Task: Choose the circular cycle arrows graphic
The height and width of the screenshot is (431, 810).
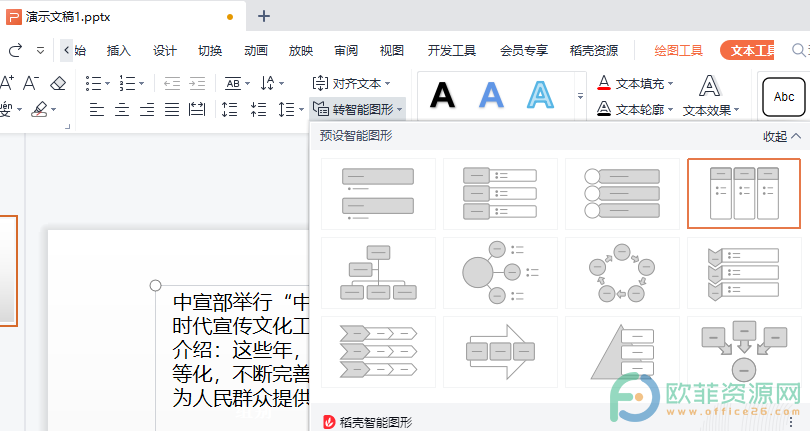Action: point(622,273)
